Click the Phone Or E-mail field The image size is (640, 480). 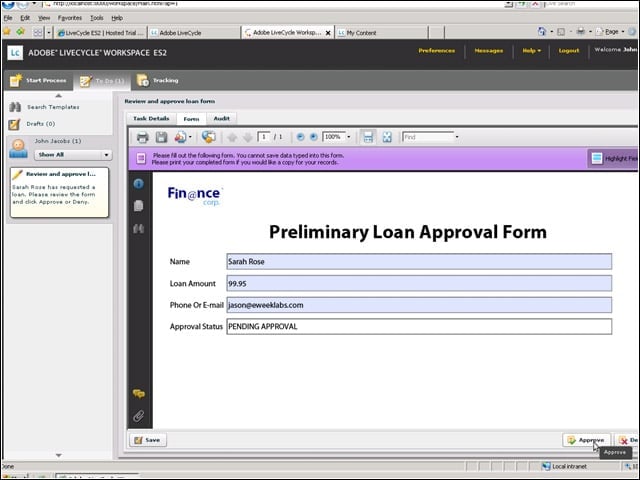[419, 305]
